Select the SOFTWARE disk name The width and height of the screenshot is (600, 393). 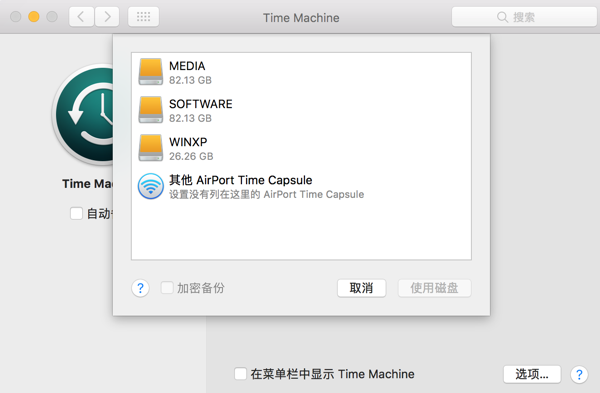pyautogui.click(x=201, y=104)
